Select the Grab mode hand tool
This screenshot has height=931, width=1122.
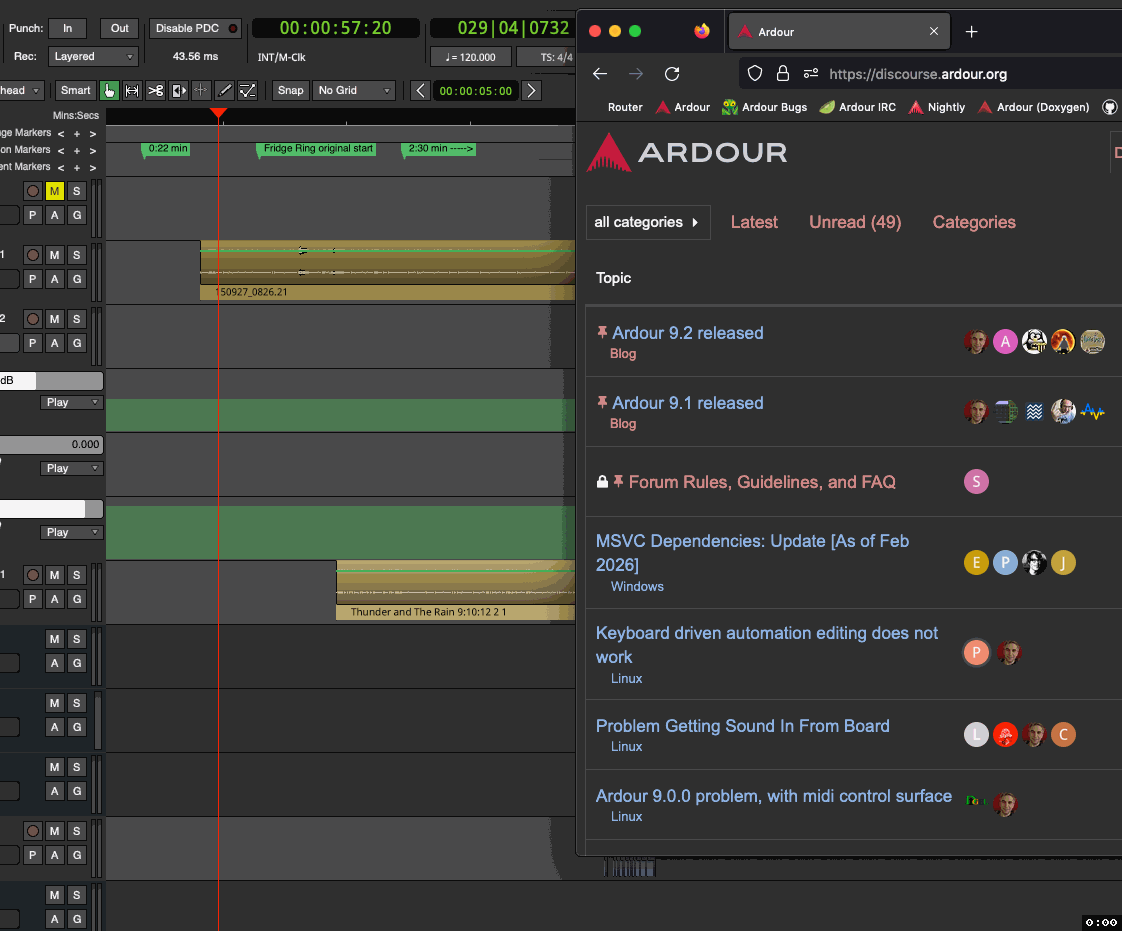109,91
